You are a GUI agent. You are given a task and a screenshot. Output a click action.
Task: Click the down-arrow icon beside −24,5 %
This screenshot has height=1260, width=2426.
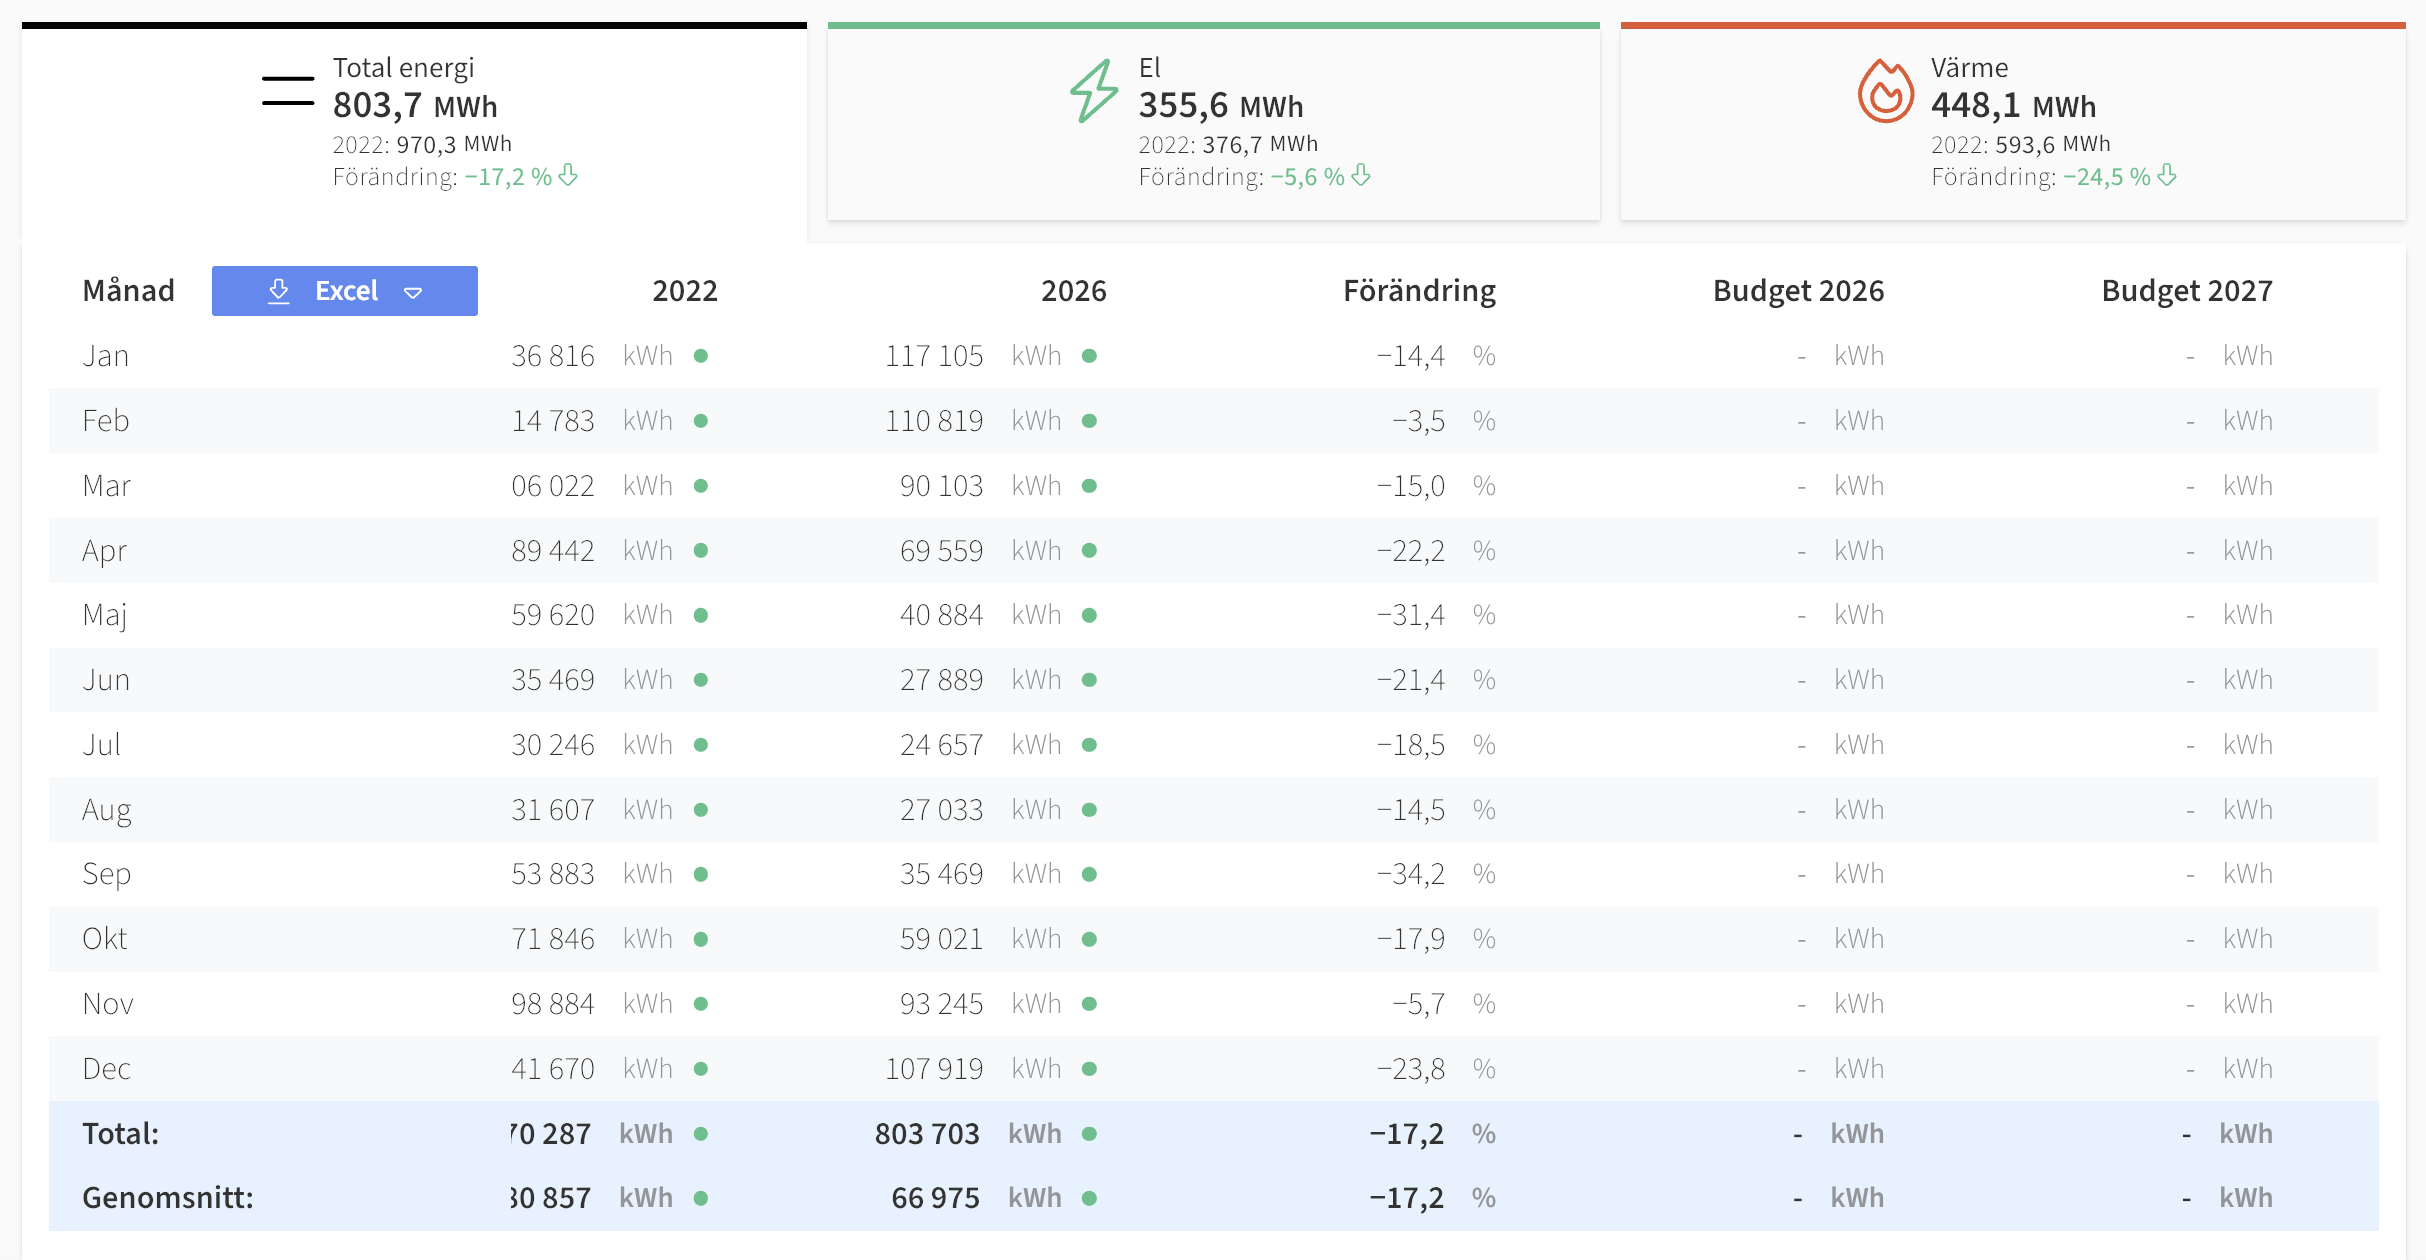click(2167, 176)
